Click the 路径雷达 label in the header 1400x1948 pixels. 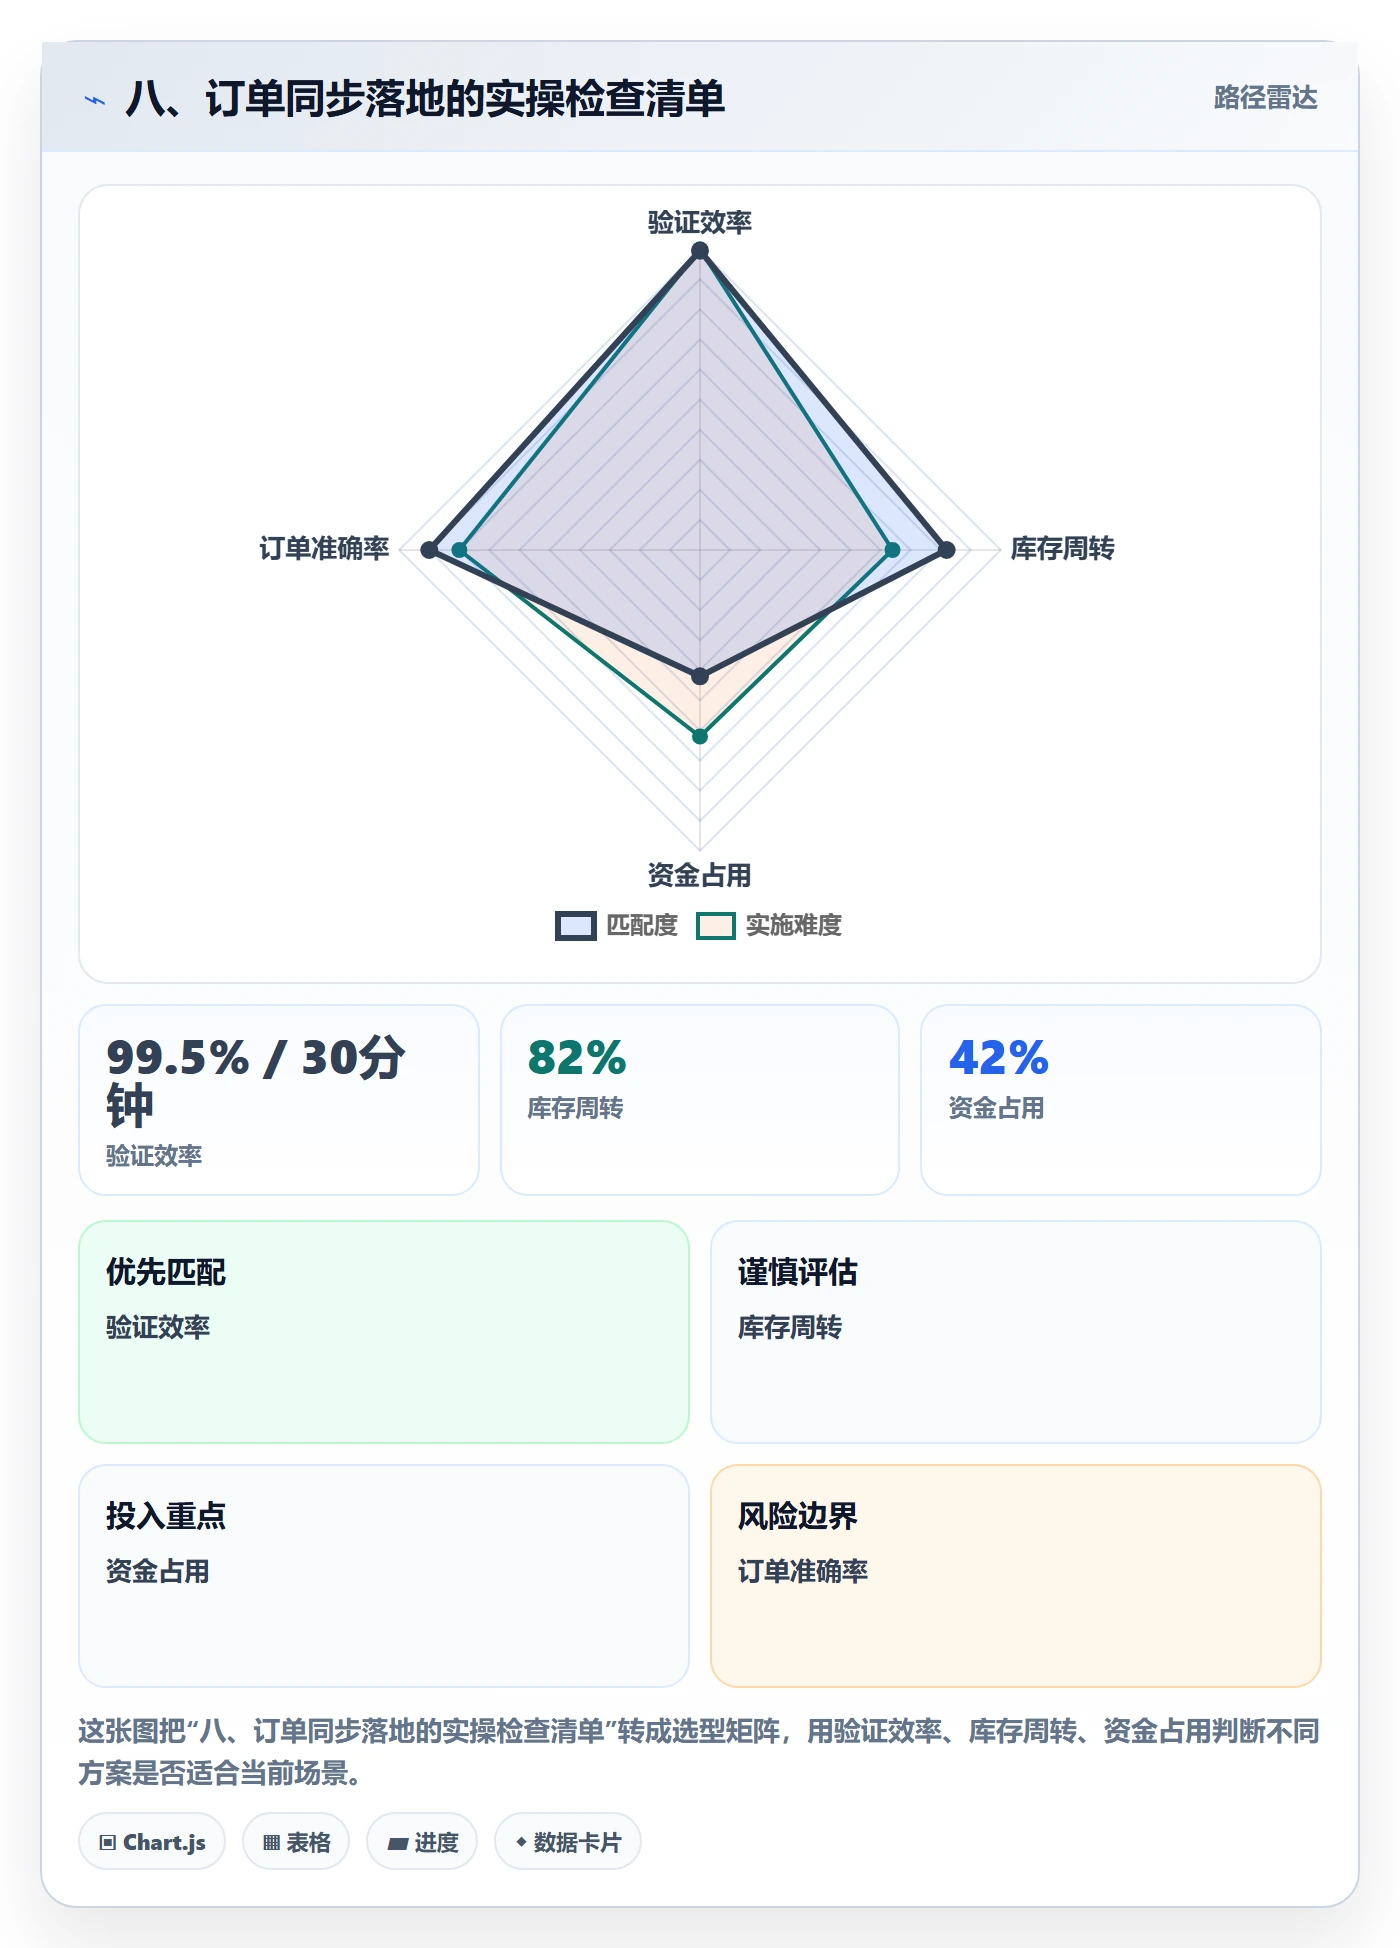tap(1265, 98)
